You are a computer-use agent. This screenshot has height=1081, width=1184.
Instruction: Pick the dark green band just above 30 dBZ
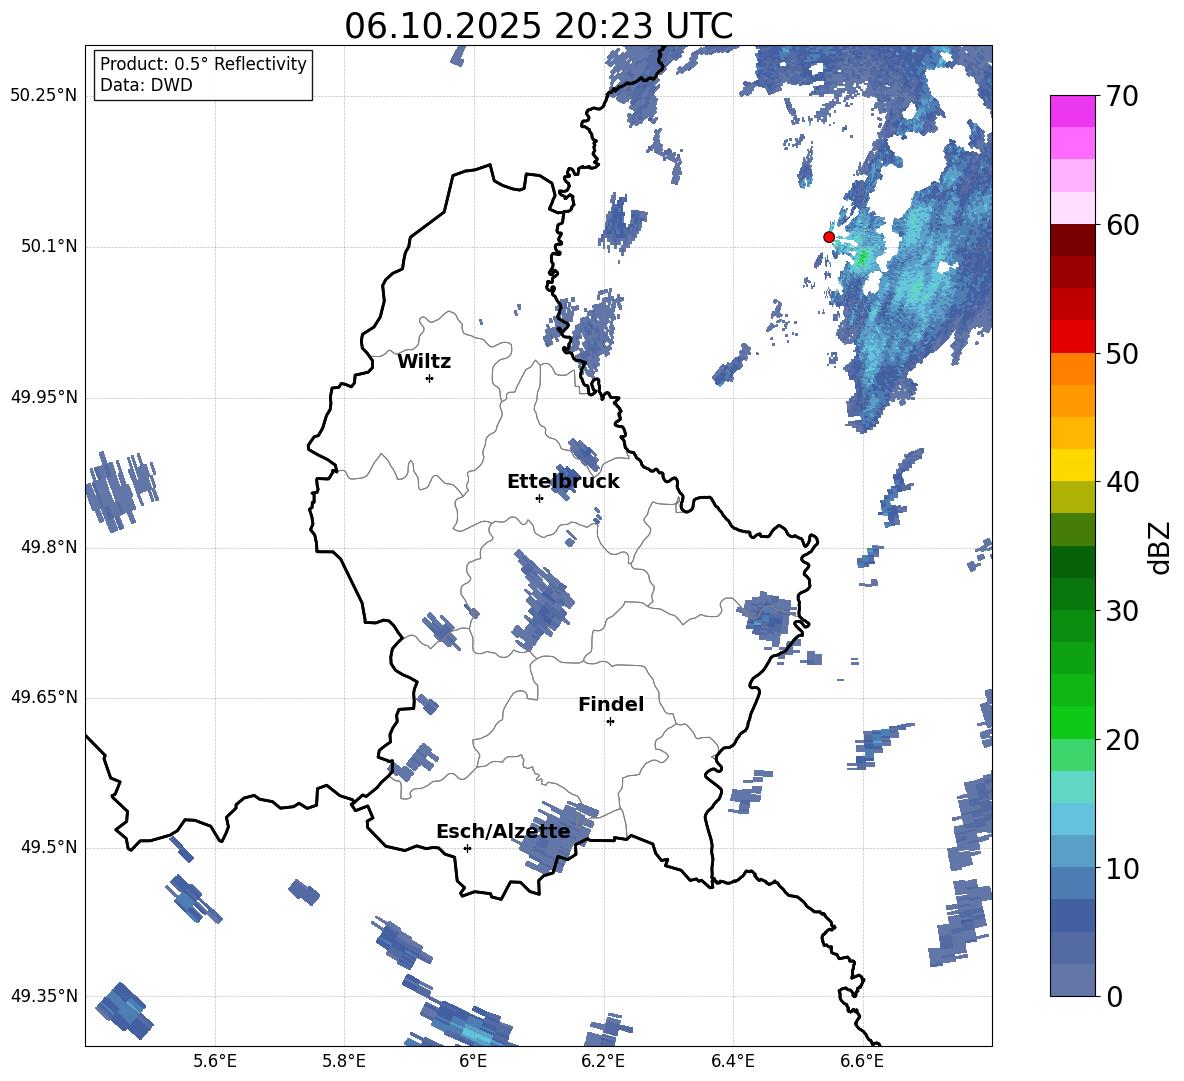pos(1072,593)
